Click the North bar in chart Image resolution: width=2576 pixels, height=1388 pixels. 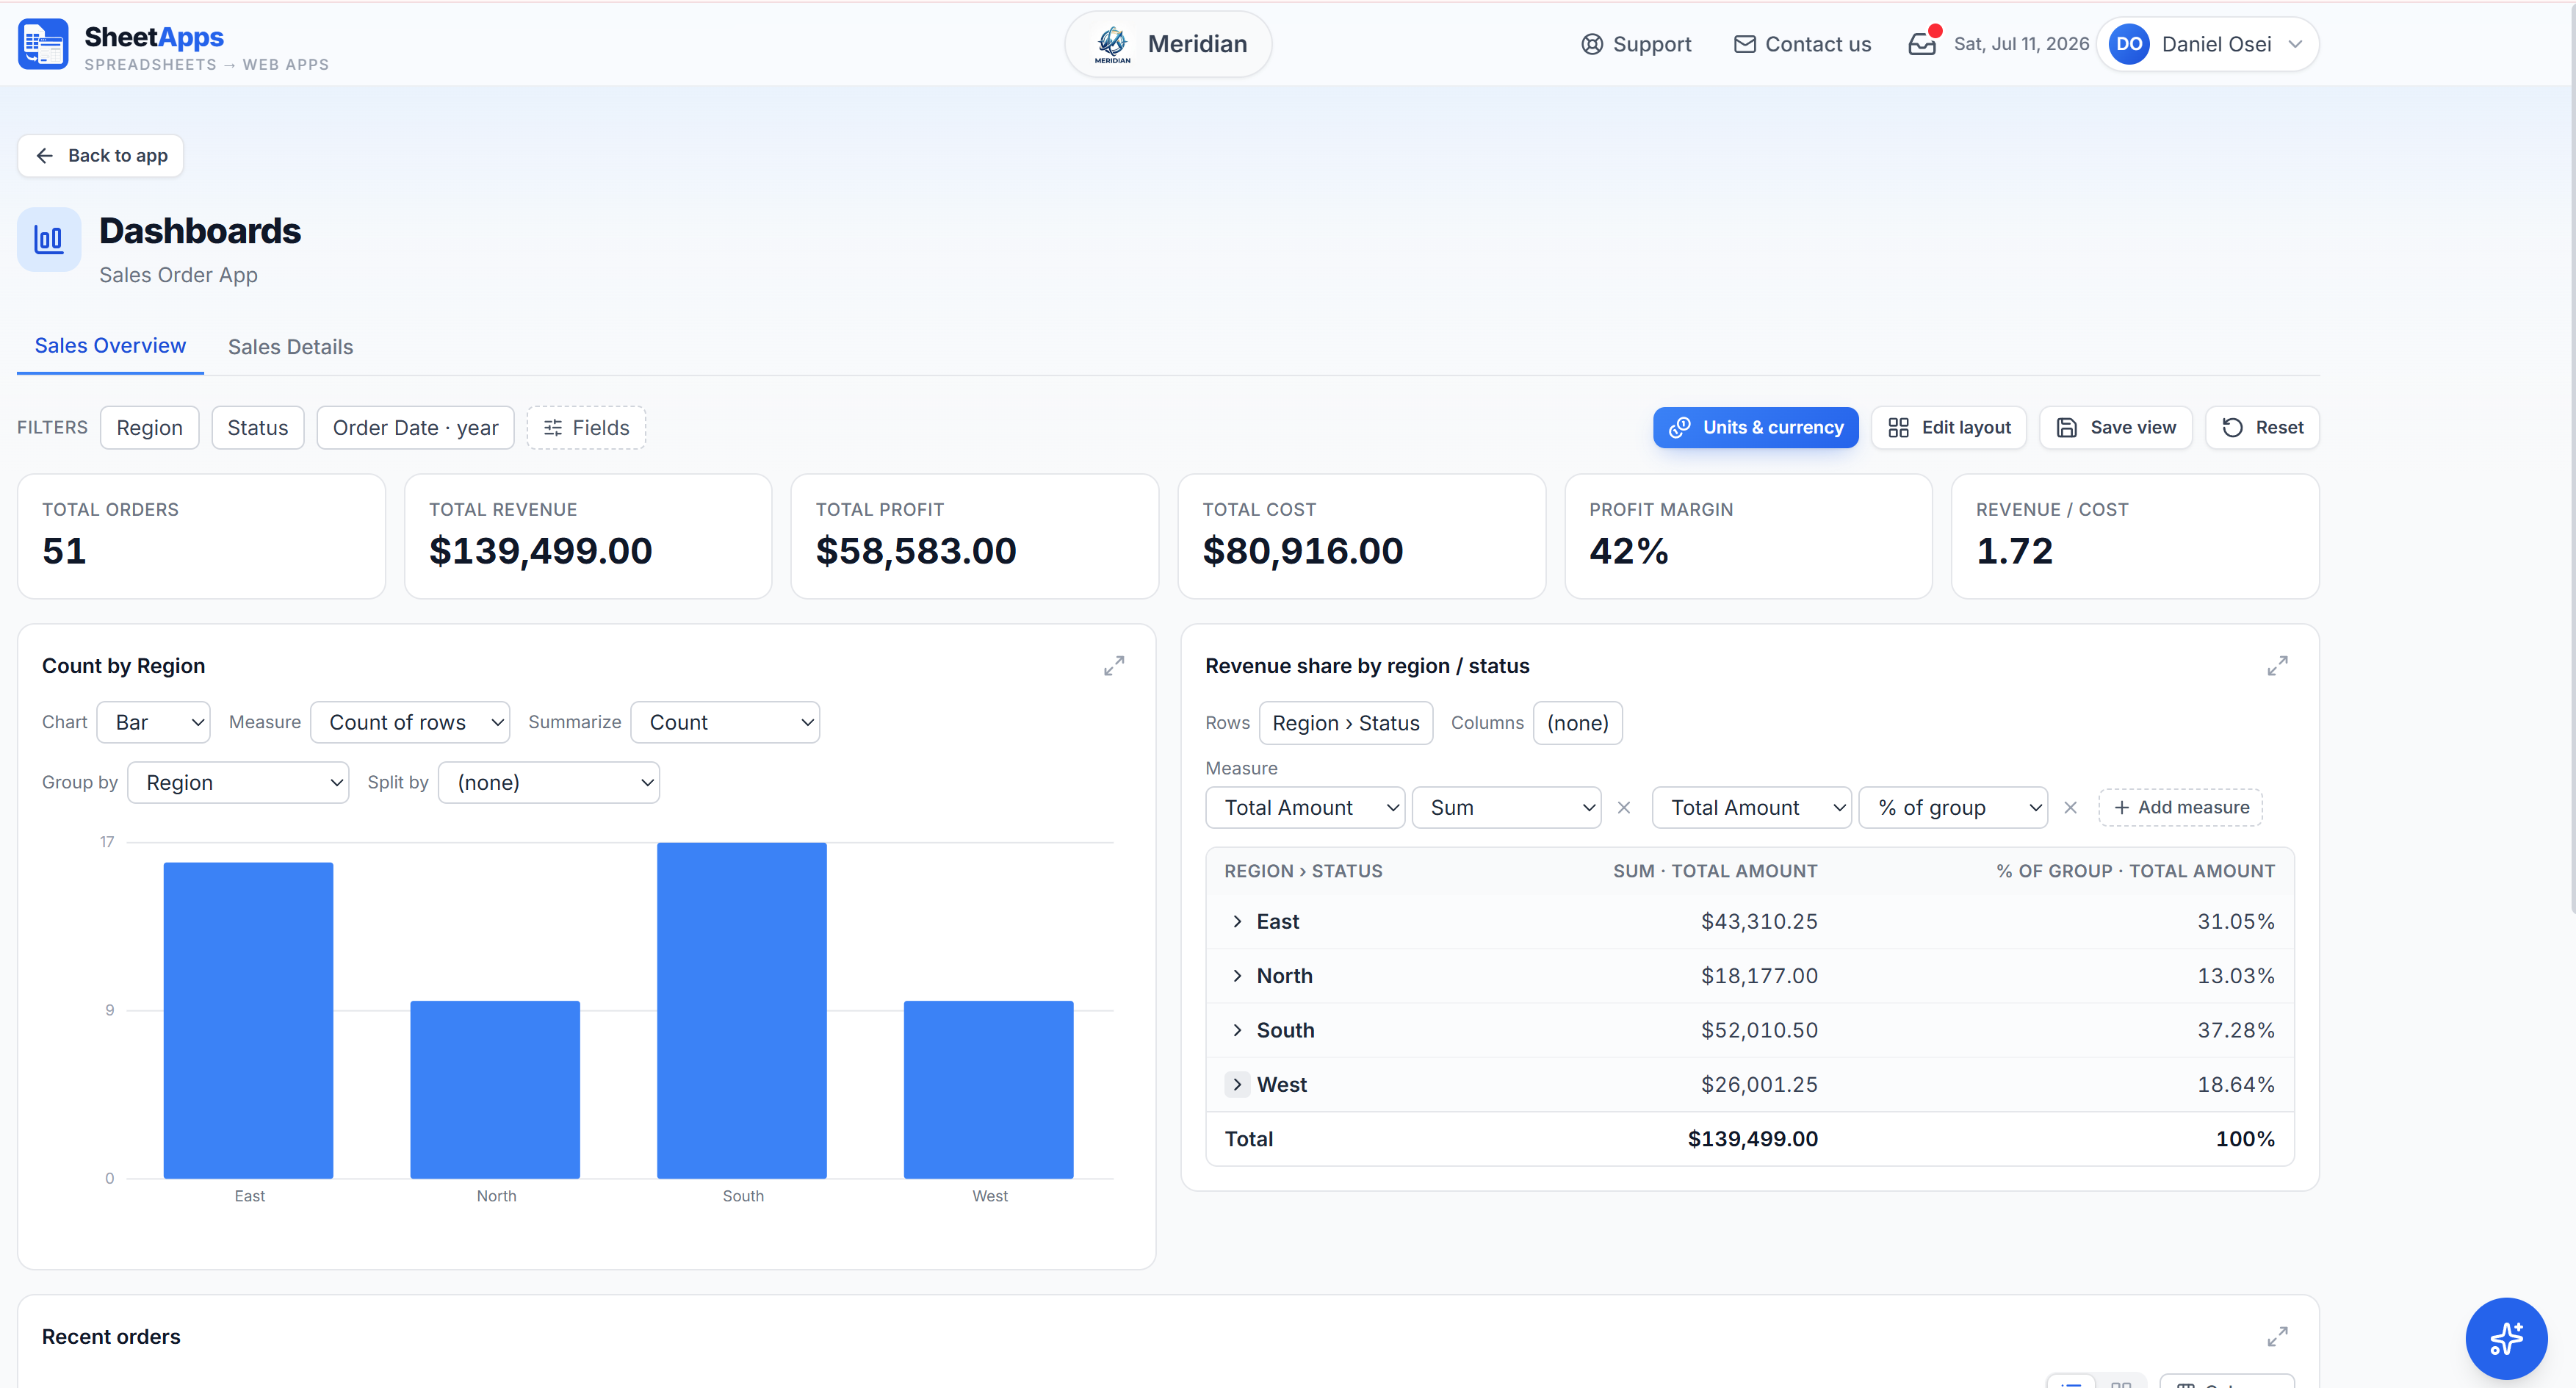tap(495, 1090)
